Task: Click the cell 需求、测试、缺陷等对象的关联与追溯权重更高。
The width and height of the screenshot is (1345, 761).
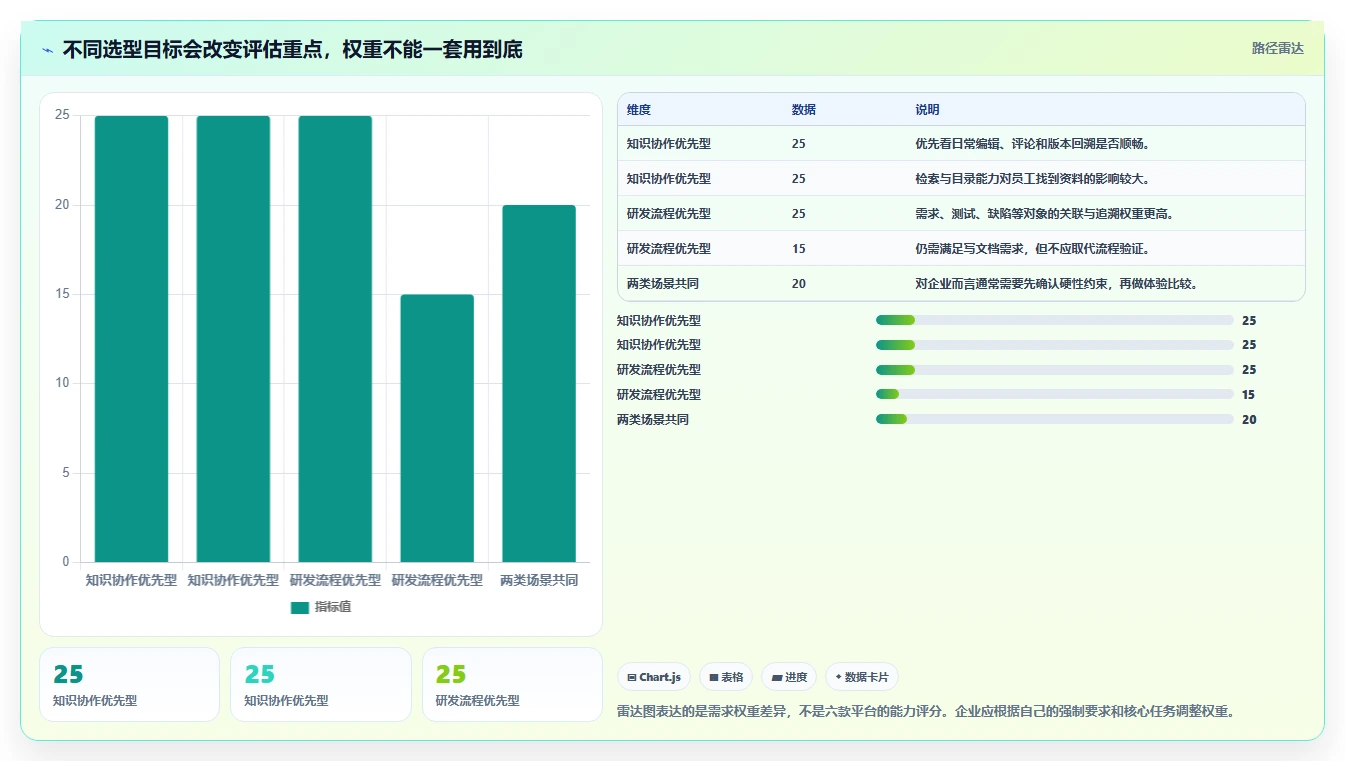Action: point(1045,214)
